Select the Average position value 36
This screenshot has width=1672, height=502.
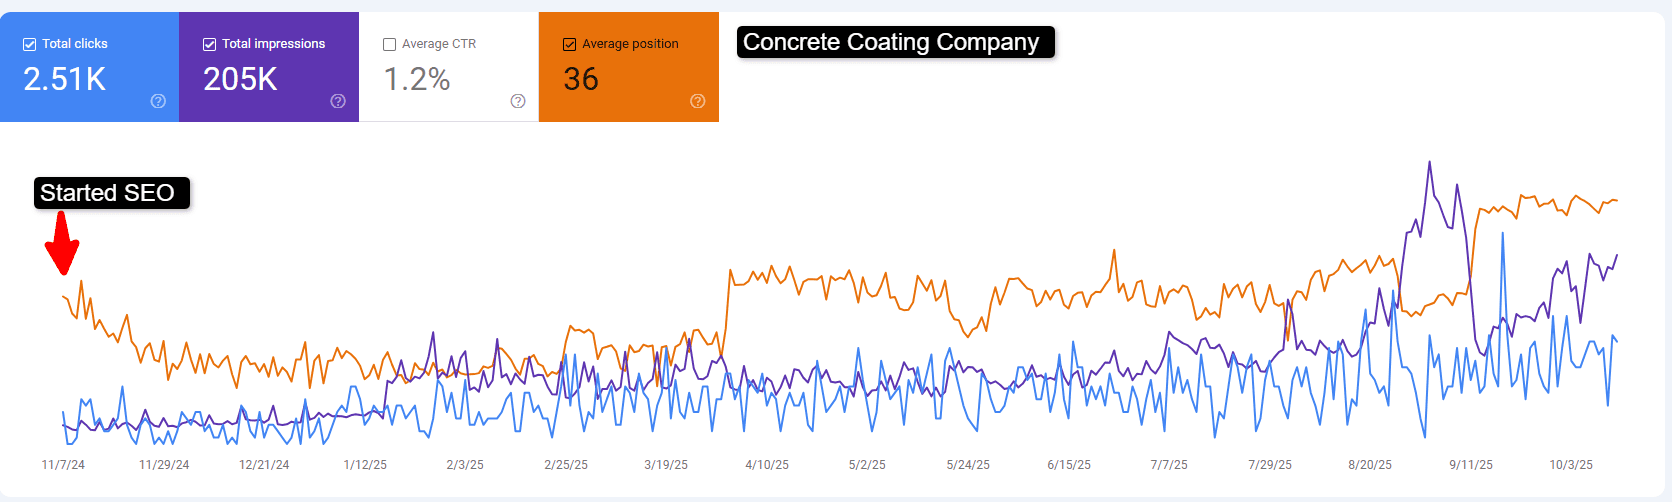(581, 79)
